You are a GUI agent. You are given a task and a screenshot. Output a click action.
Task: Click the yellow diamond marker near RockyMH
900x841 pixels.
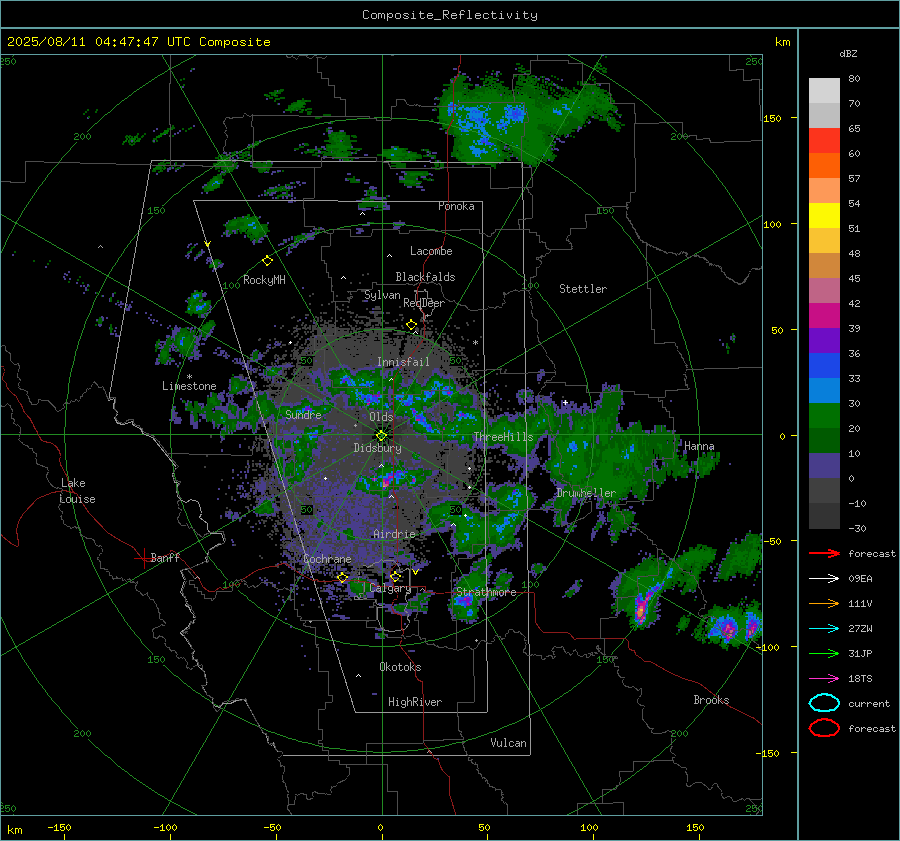point(267,261)
